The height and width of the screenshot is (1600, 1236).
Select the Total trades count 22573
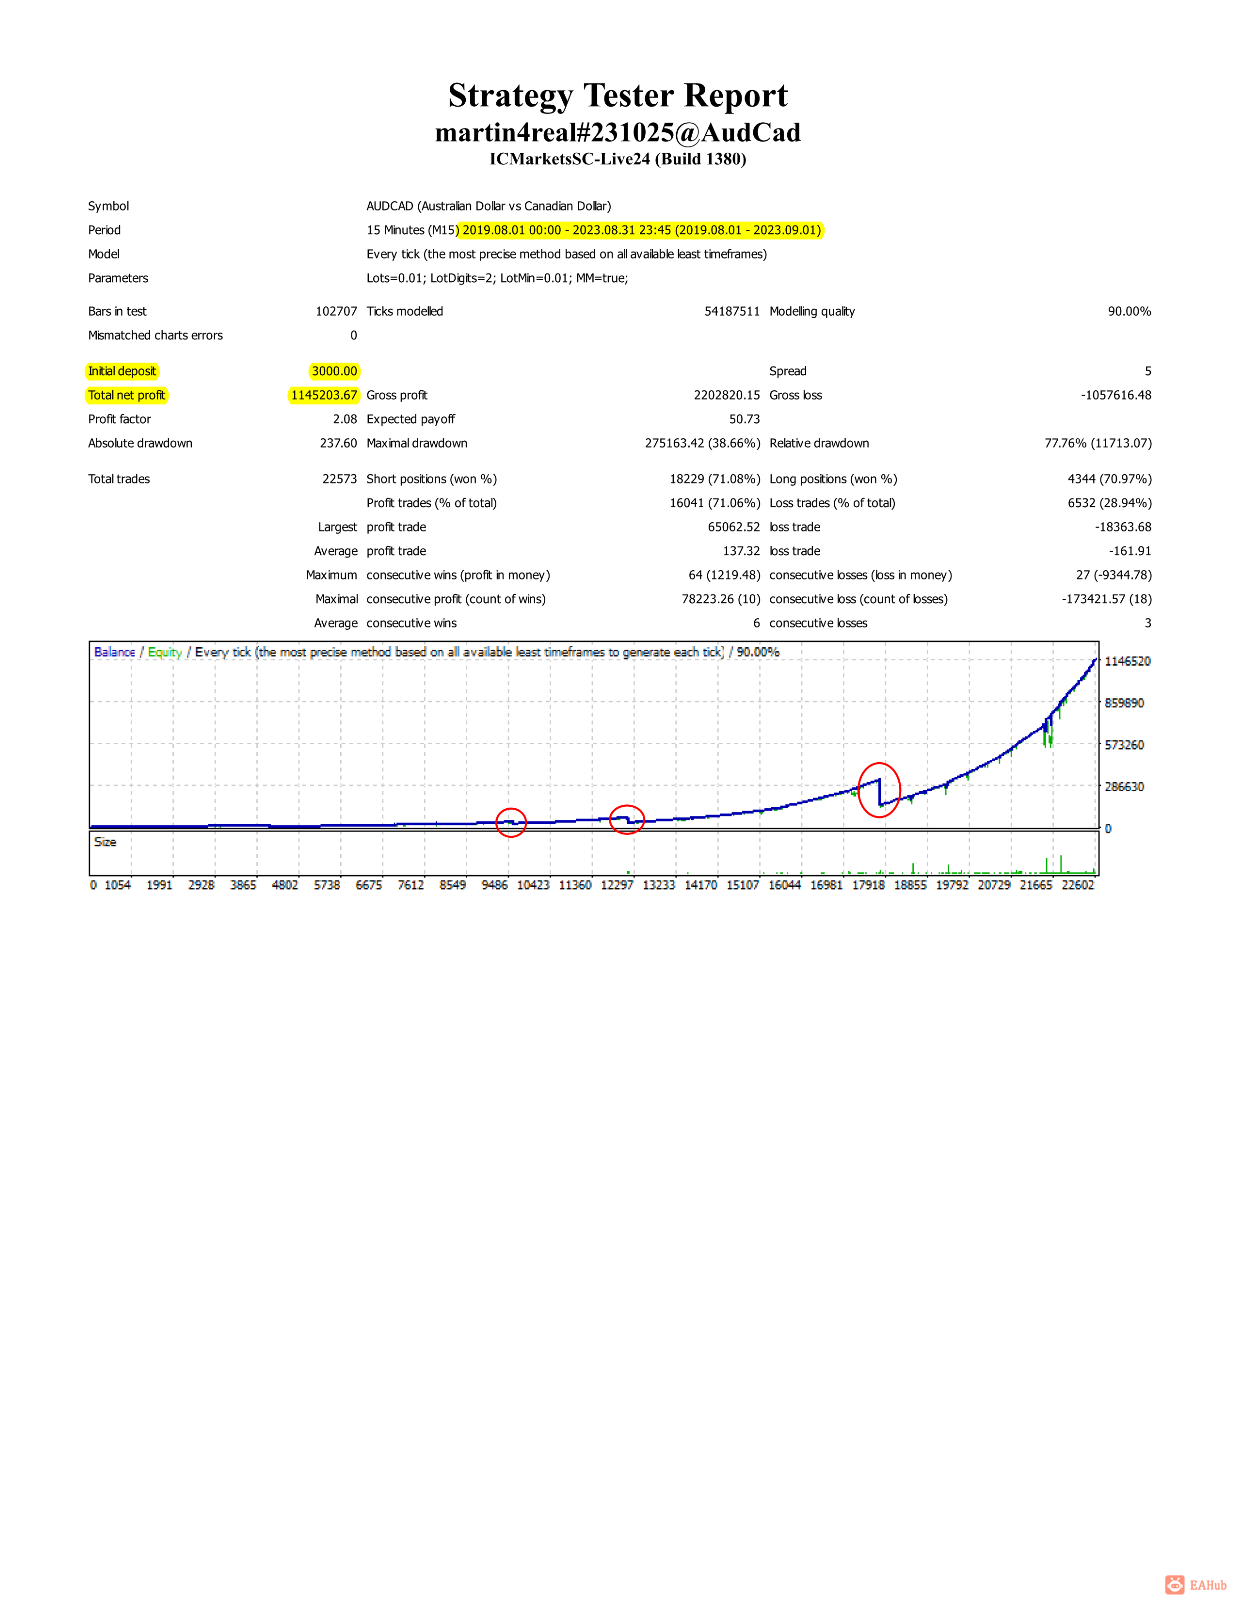click(x=339, y=479)
